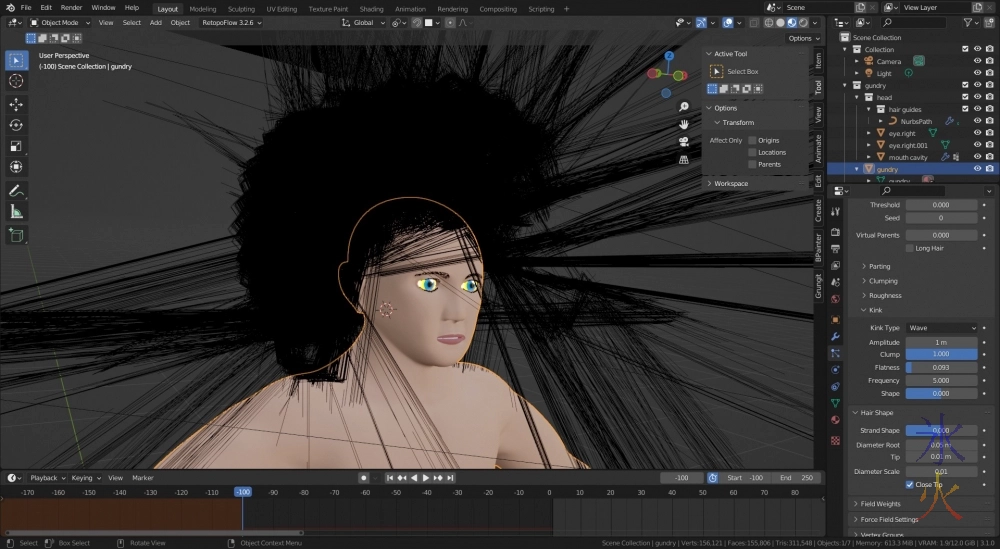Activate the Move tool
Viewport: 1000px width, 549px height.
pyautogui.click(x=16, y=104)
